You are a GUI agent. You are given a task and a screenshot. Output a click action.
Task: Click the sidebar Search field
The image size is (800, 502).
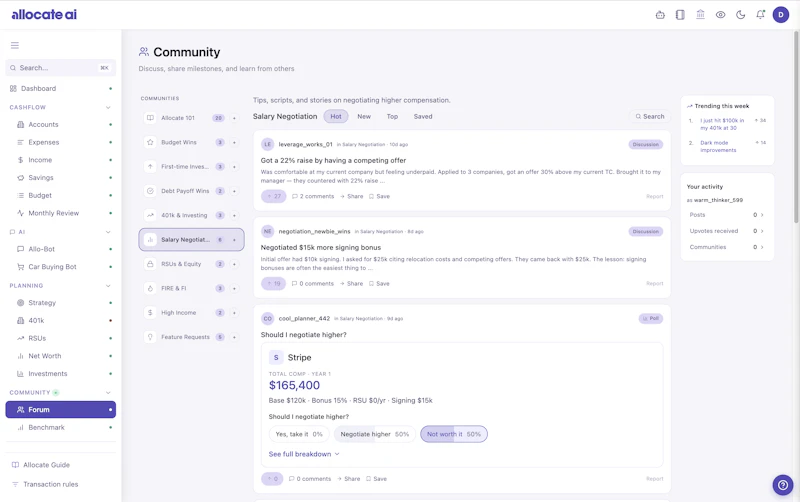(61, 68)
